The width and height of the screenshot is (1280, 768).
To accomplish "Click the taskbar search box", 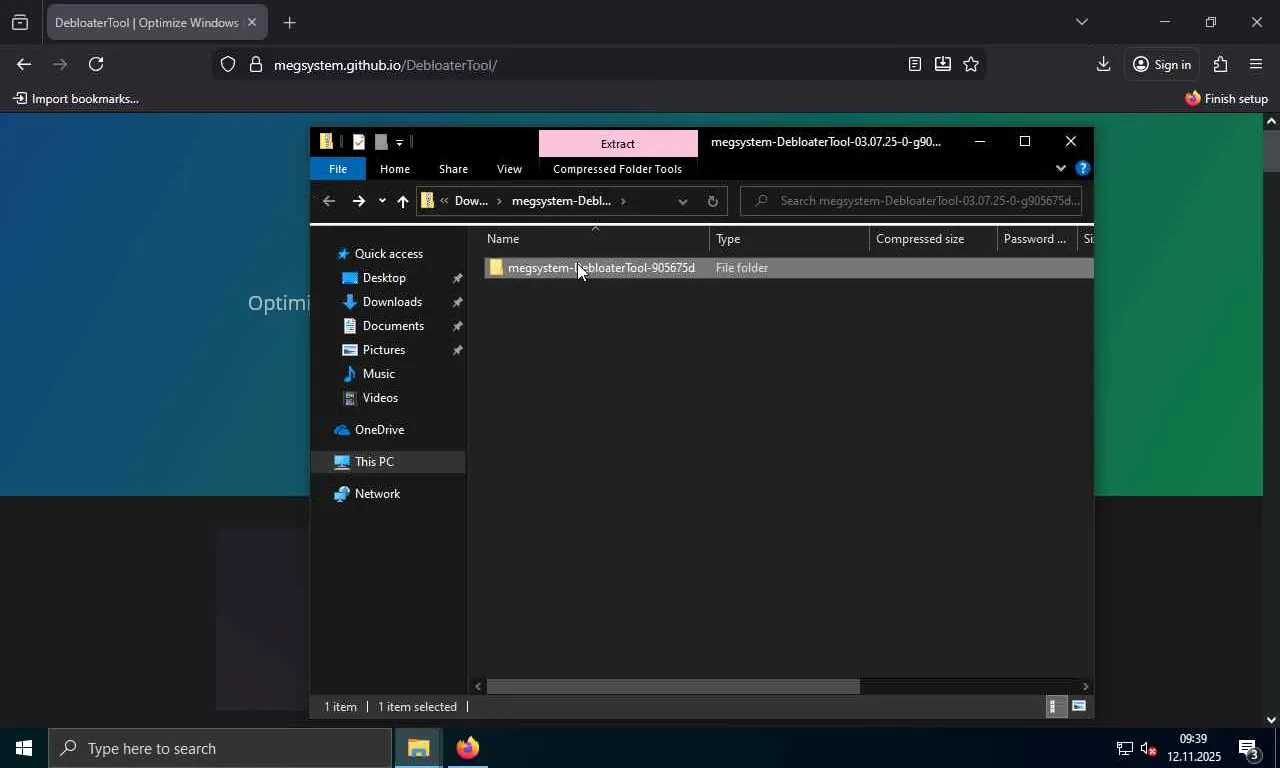I will pyautogui.click(x=220, y=748).
